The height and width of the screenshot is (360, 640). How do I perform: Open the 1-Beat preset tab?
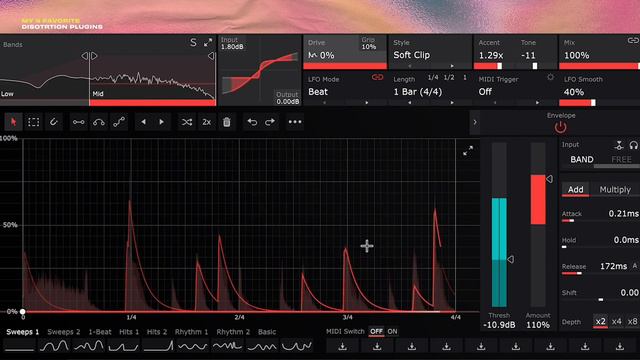(x=100, y=332)
